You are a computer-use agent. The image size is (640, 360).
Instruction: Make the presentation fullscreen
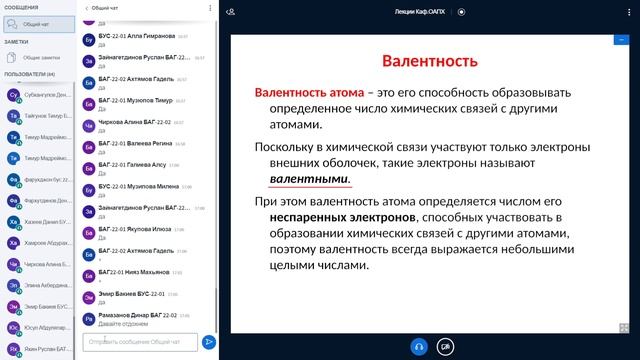click(624, 328)
